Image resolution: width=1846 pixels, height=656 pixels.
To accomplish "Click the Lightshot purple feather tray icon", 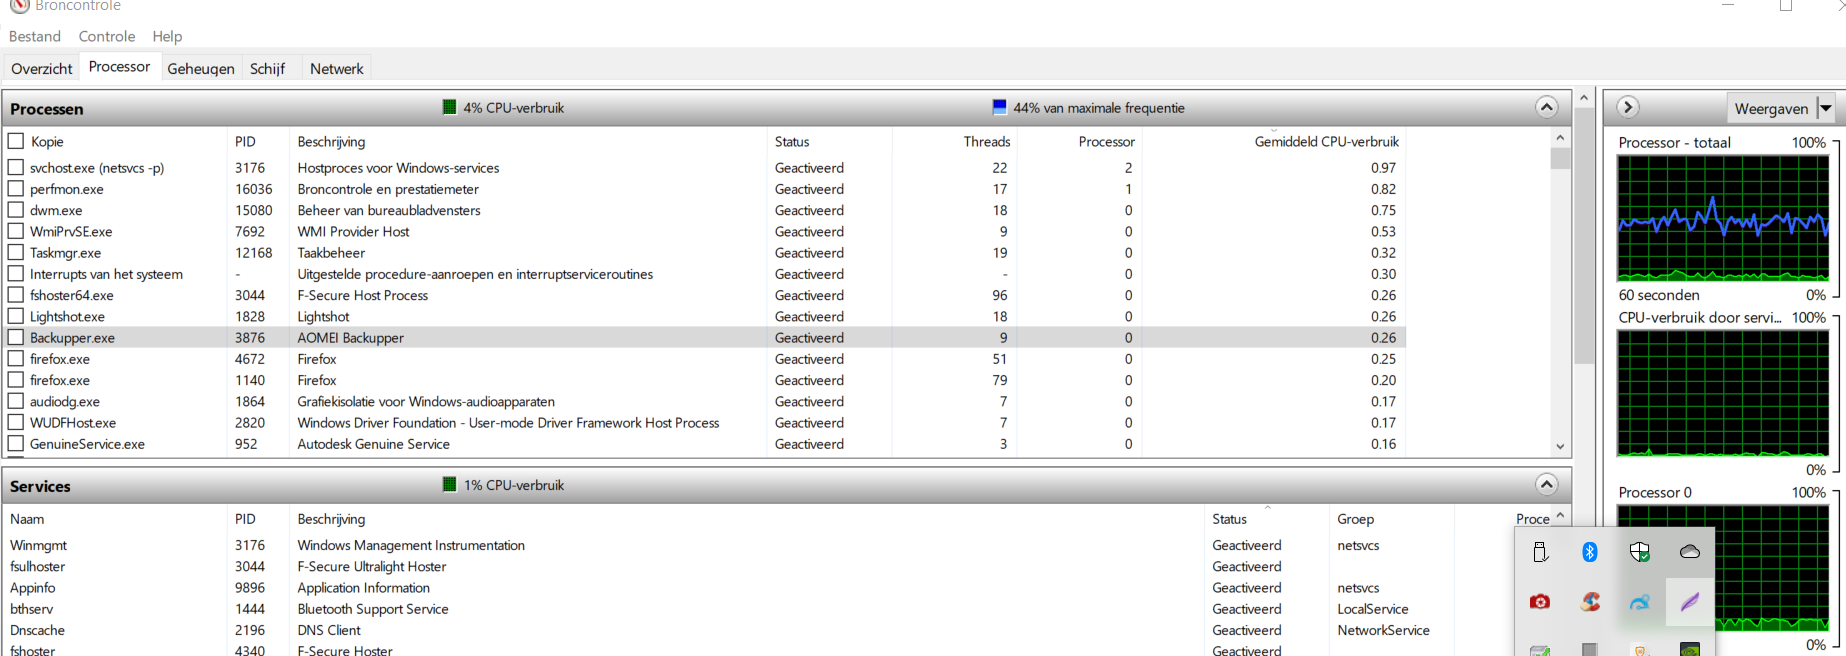I will coord(1690,602).
